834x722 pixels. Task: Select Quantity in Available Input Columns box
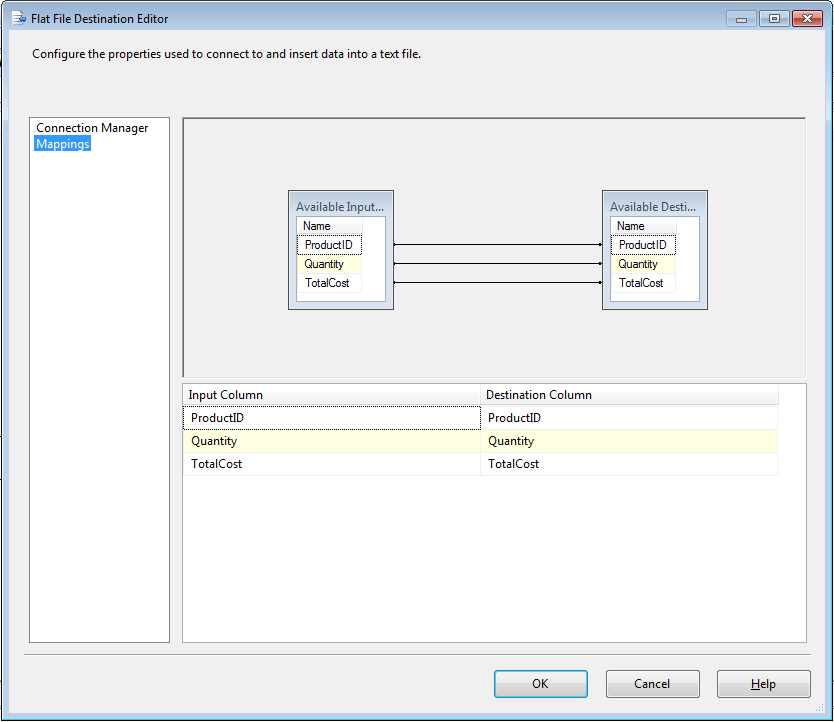(x=329, y=264)
